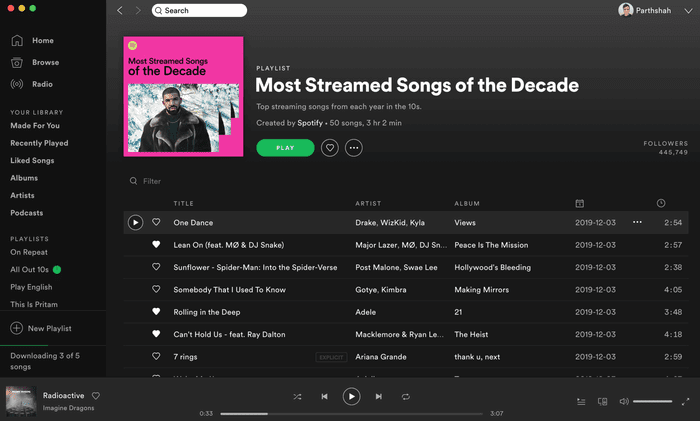Click the Radioactive album thumbnail
Screen dimensions: 700x421
point(21,401)
